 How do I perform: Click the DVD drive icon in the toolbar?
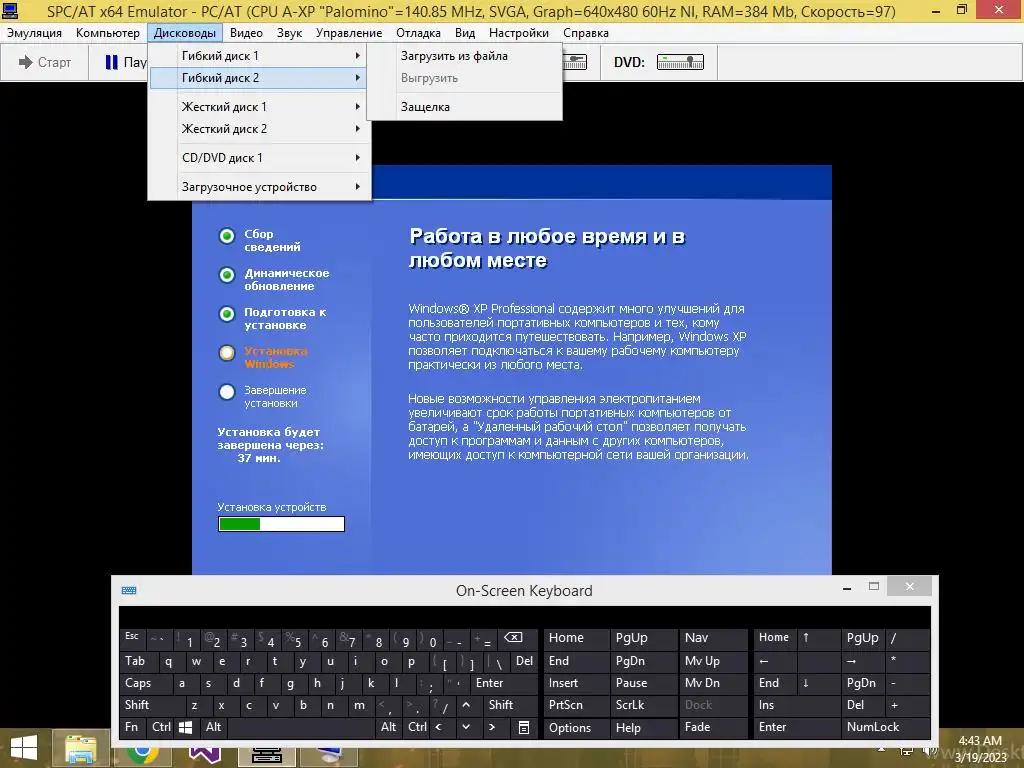680,62
